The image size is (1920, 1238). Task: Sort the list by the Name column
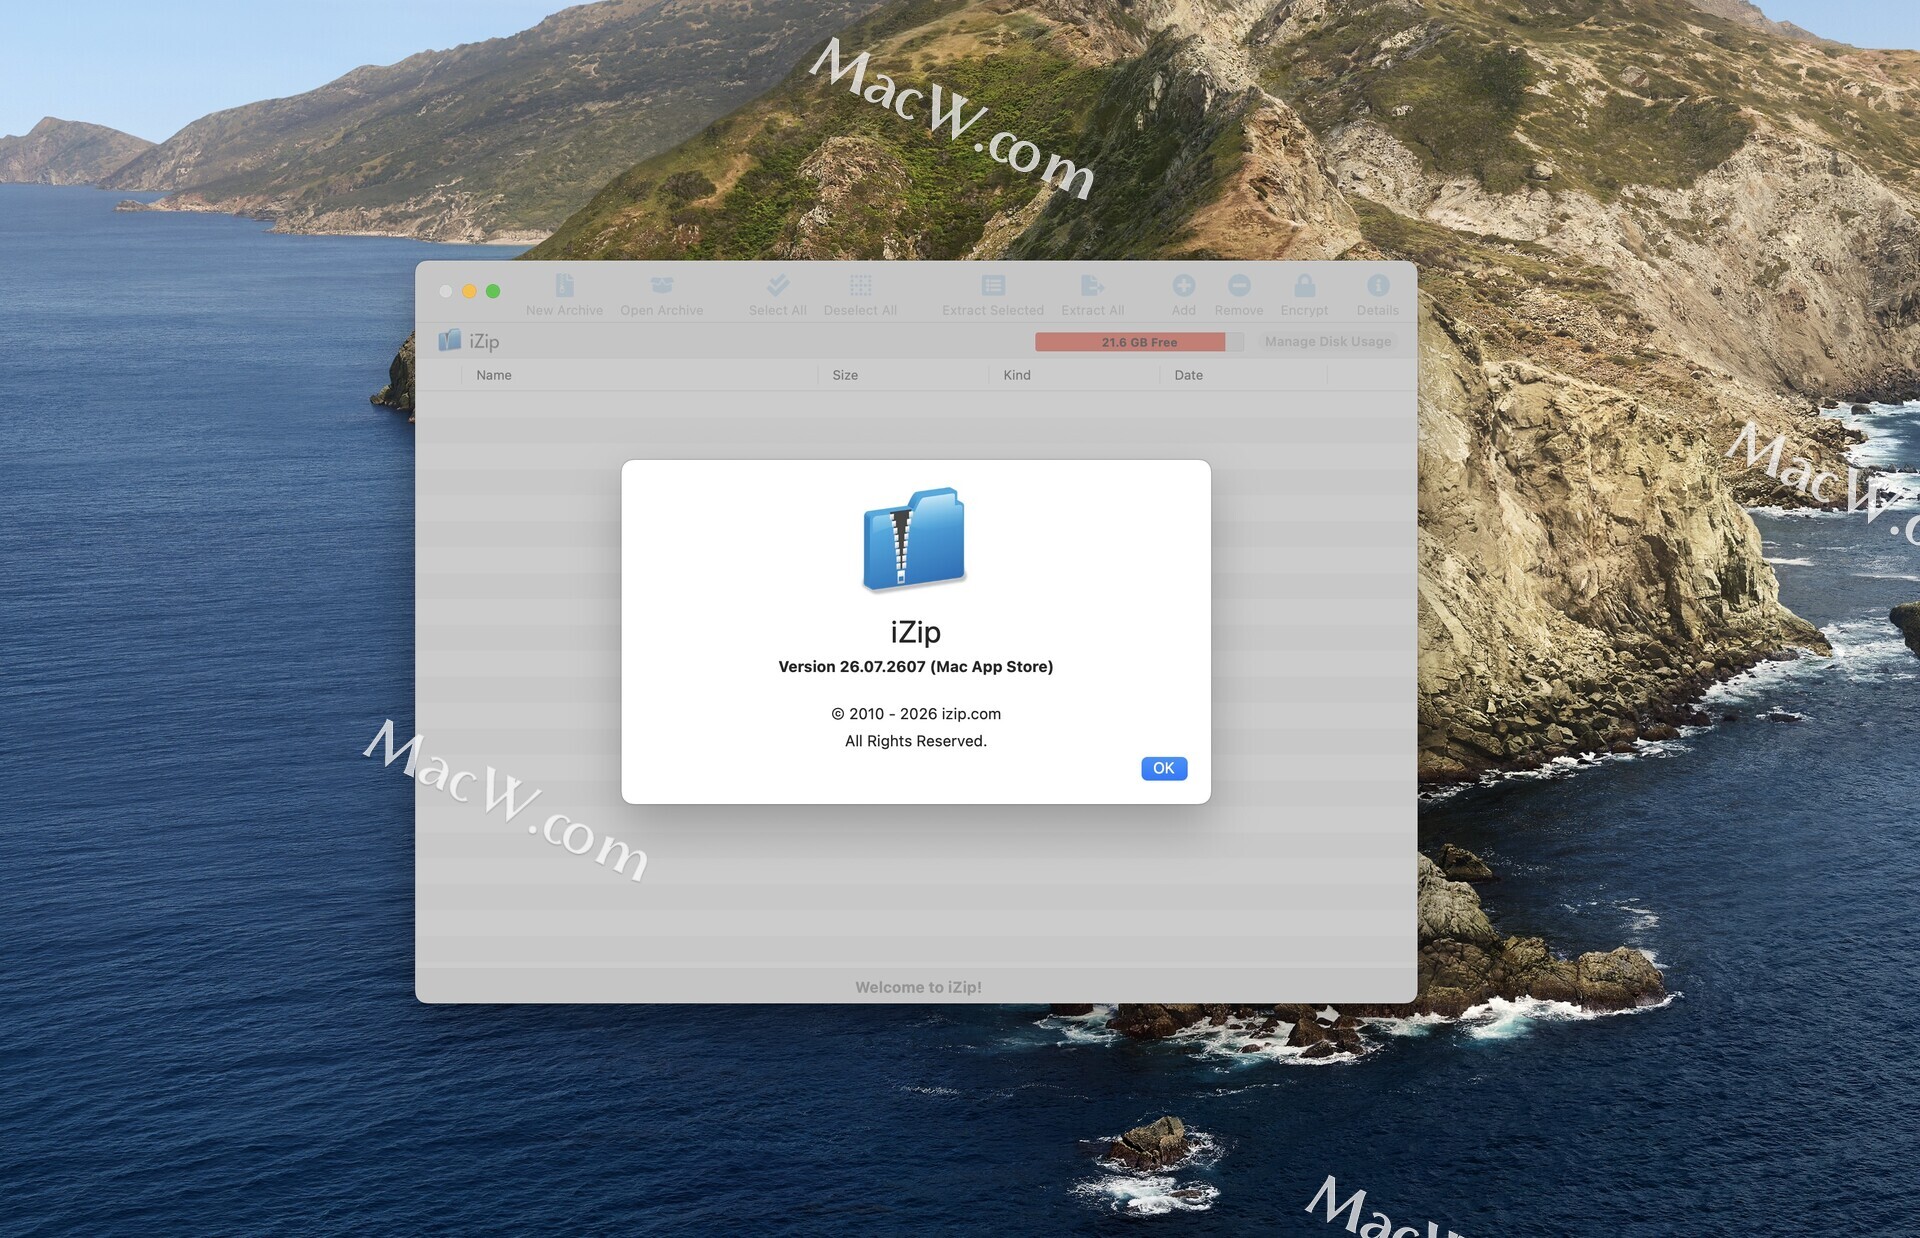click(638, 375)
